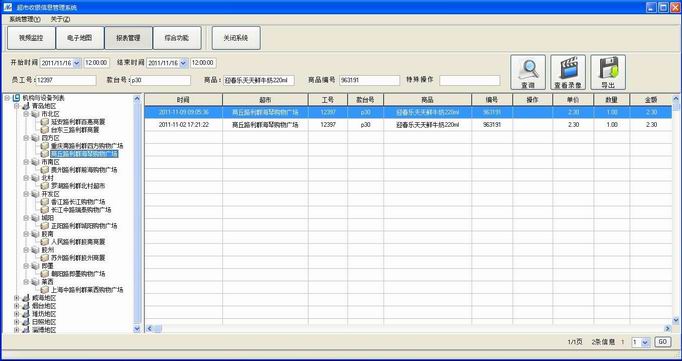The width and height of the screenshot is (682, 361).
Task: Click the start time 12:00:00 field
Action: click(96, 63)
